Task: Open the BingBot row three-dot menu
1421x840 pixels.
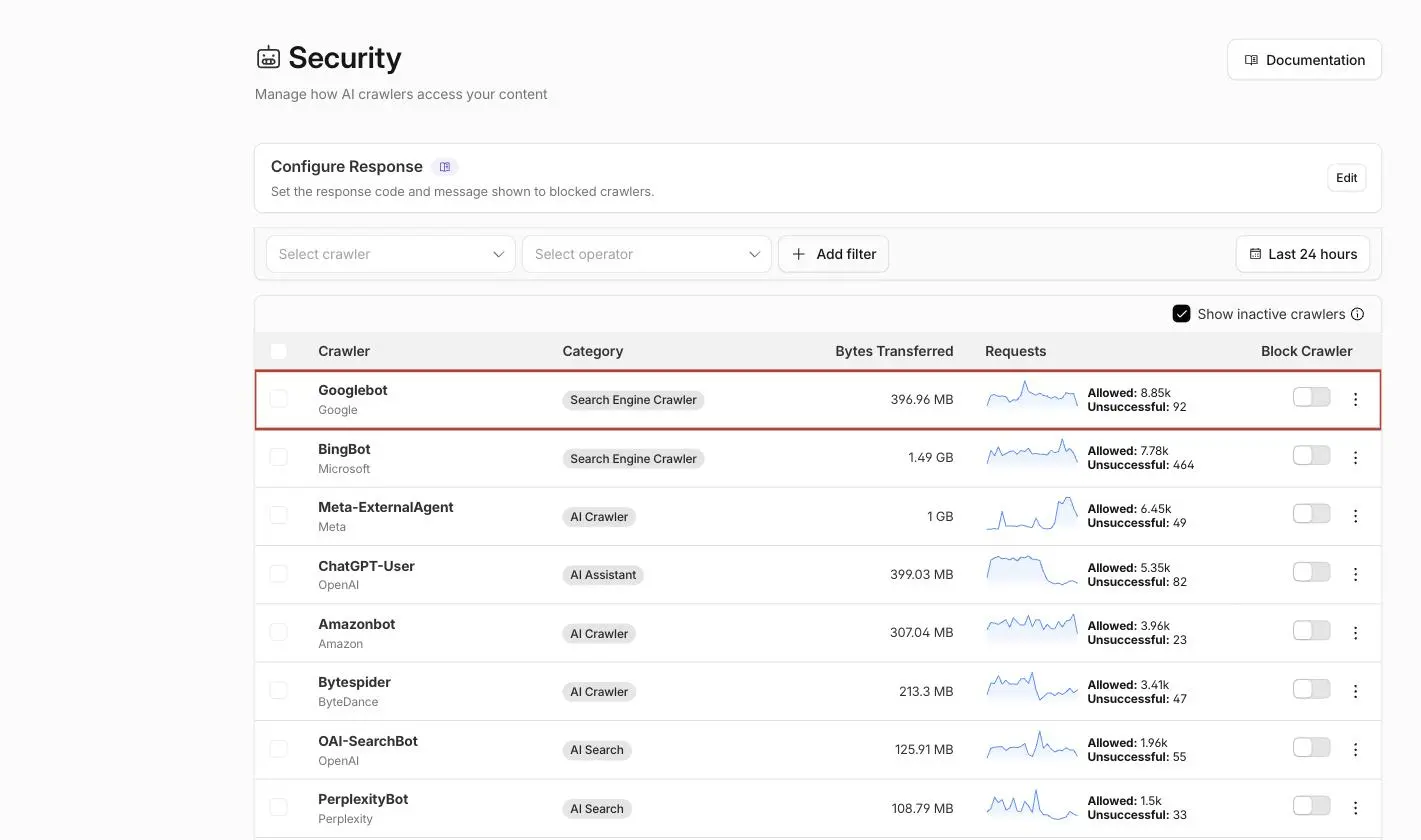Action: [1355, 458]
